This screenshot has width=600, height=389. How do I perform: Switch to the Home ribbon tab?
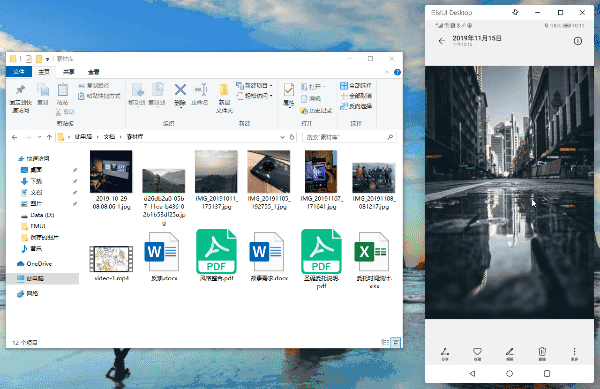click(x=44, y=72)
